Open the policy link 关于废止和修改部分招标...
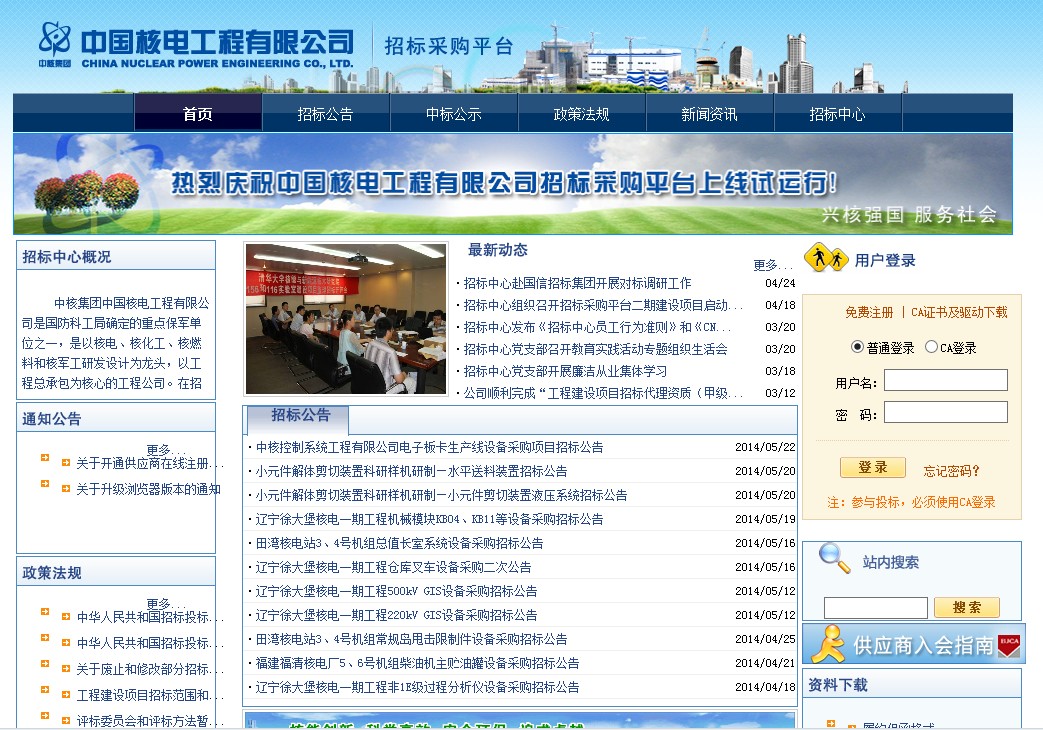1043x730 pixels. coord(150,669)
